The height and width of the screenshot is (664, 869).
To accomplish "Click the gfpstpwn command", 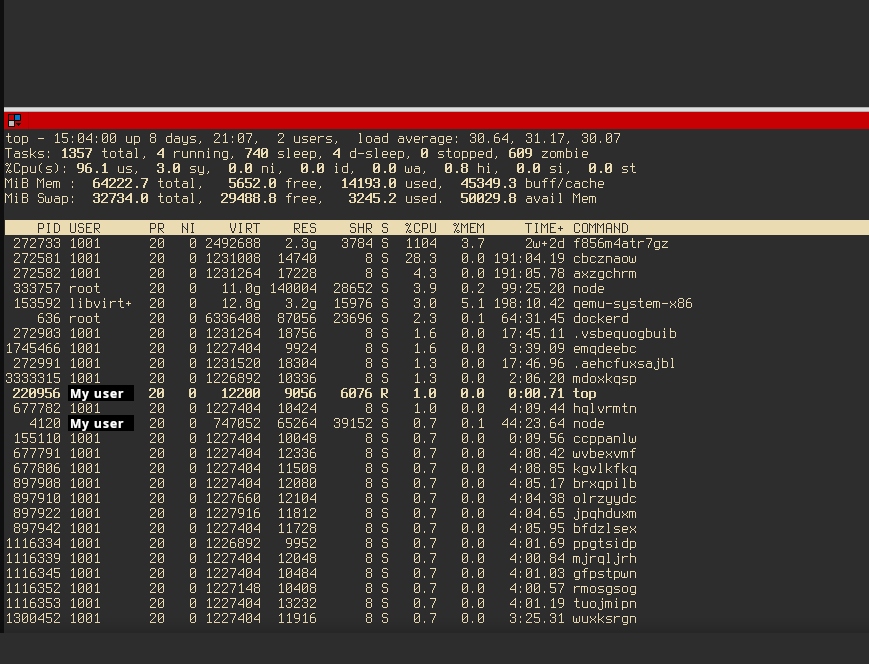I will tap(605, 573).
